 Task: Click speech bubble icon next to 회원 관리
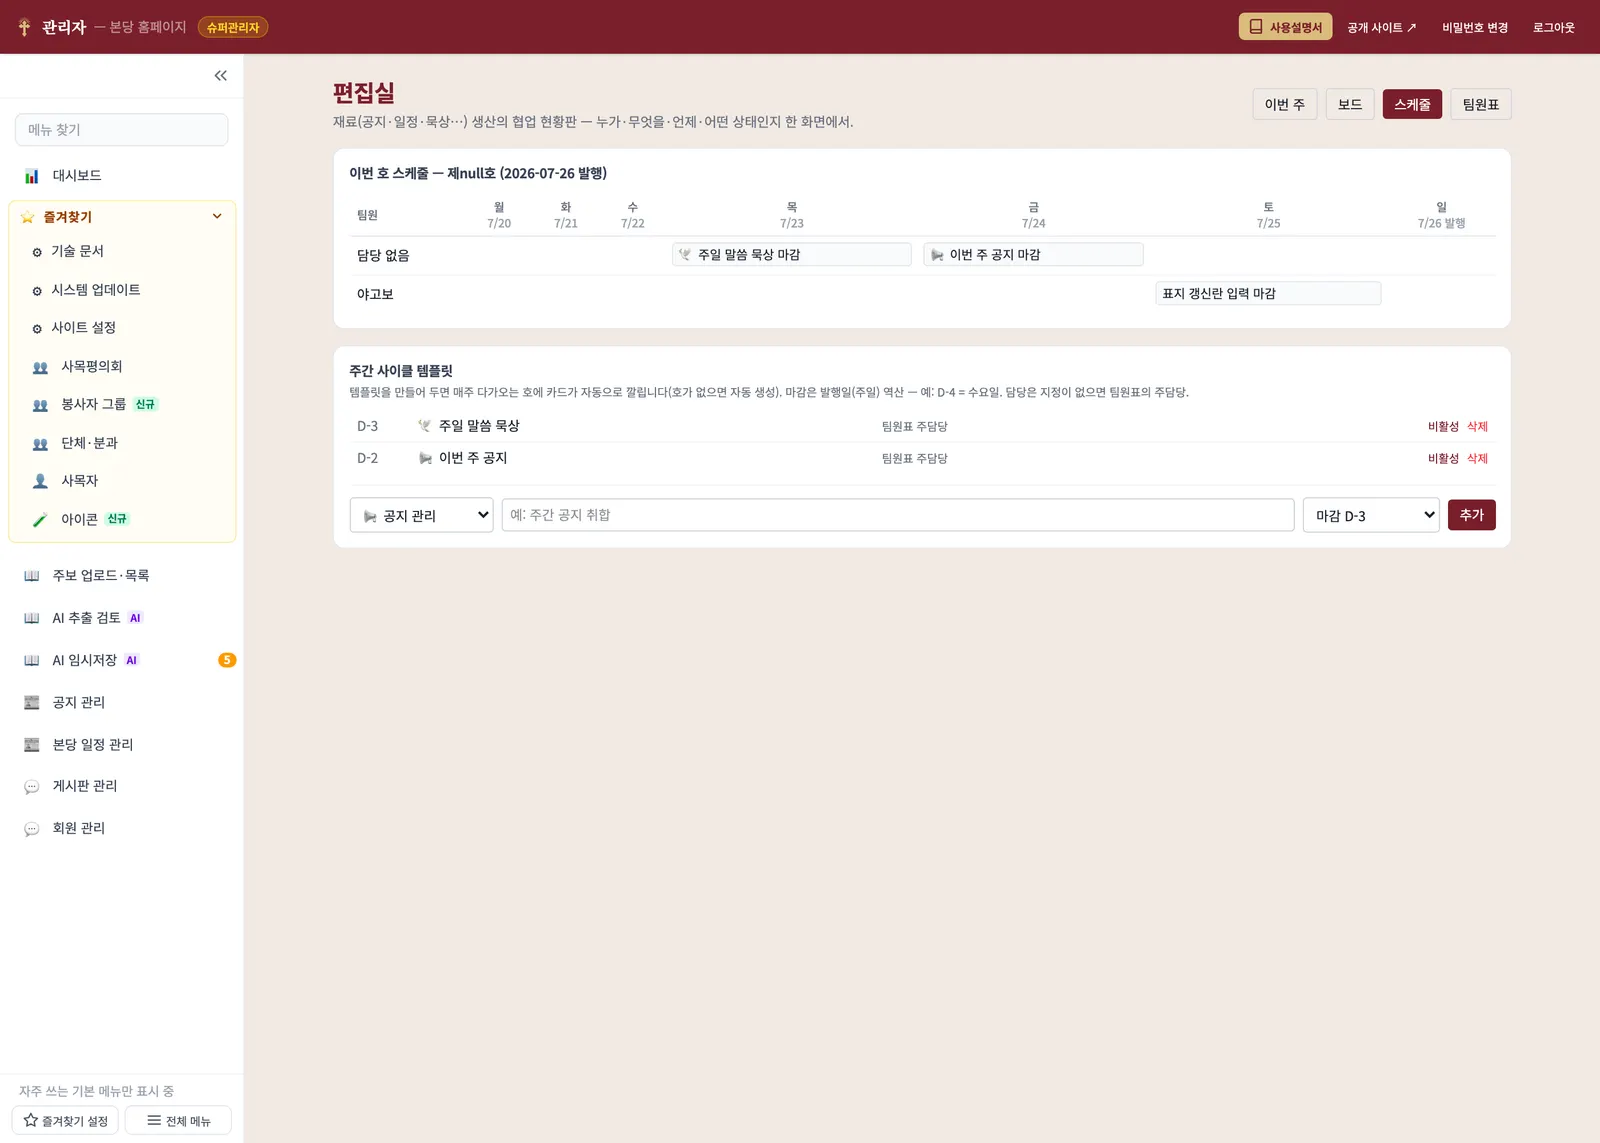point(32,829)
